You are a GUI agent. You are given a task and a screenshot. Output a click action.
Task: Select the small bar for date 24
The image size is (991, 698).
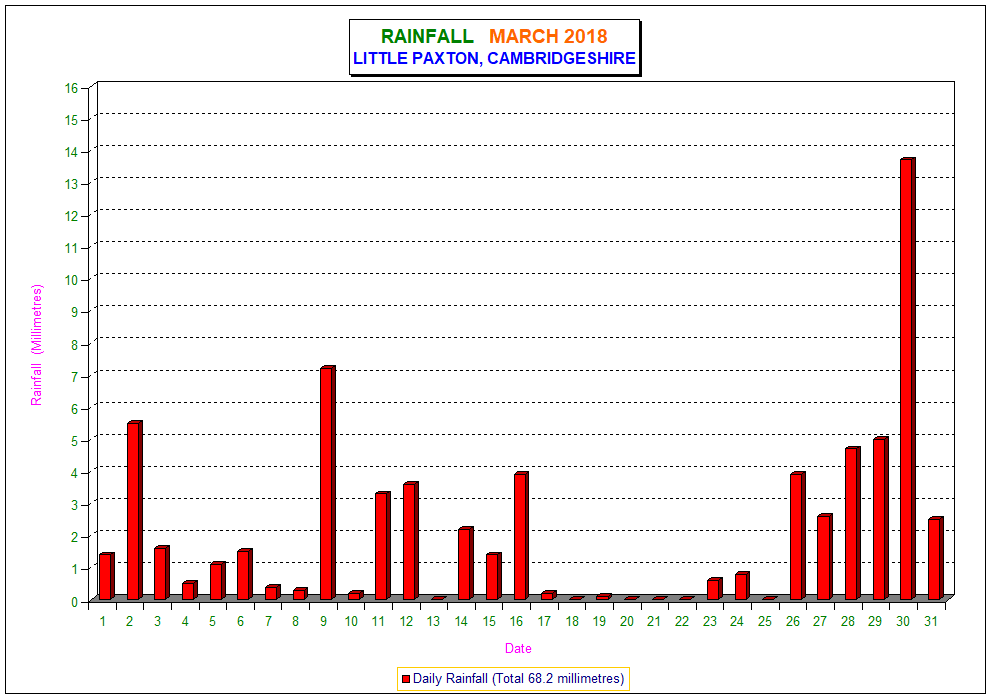pos(742,585)
